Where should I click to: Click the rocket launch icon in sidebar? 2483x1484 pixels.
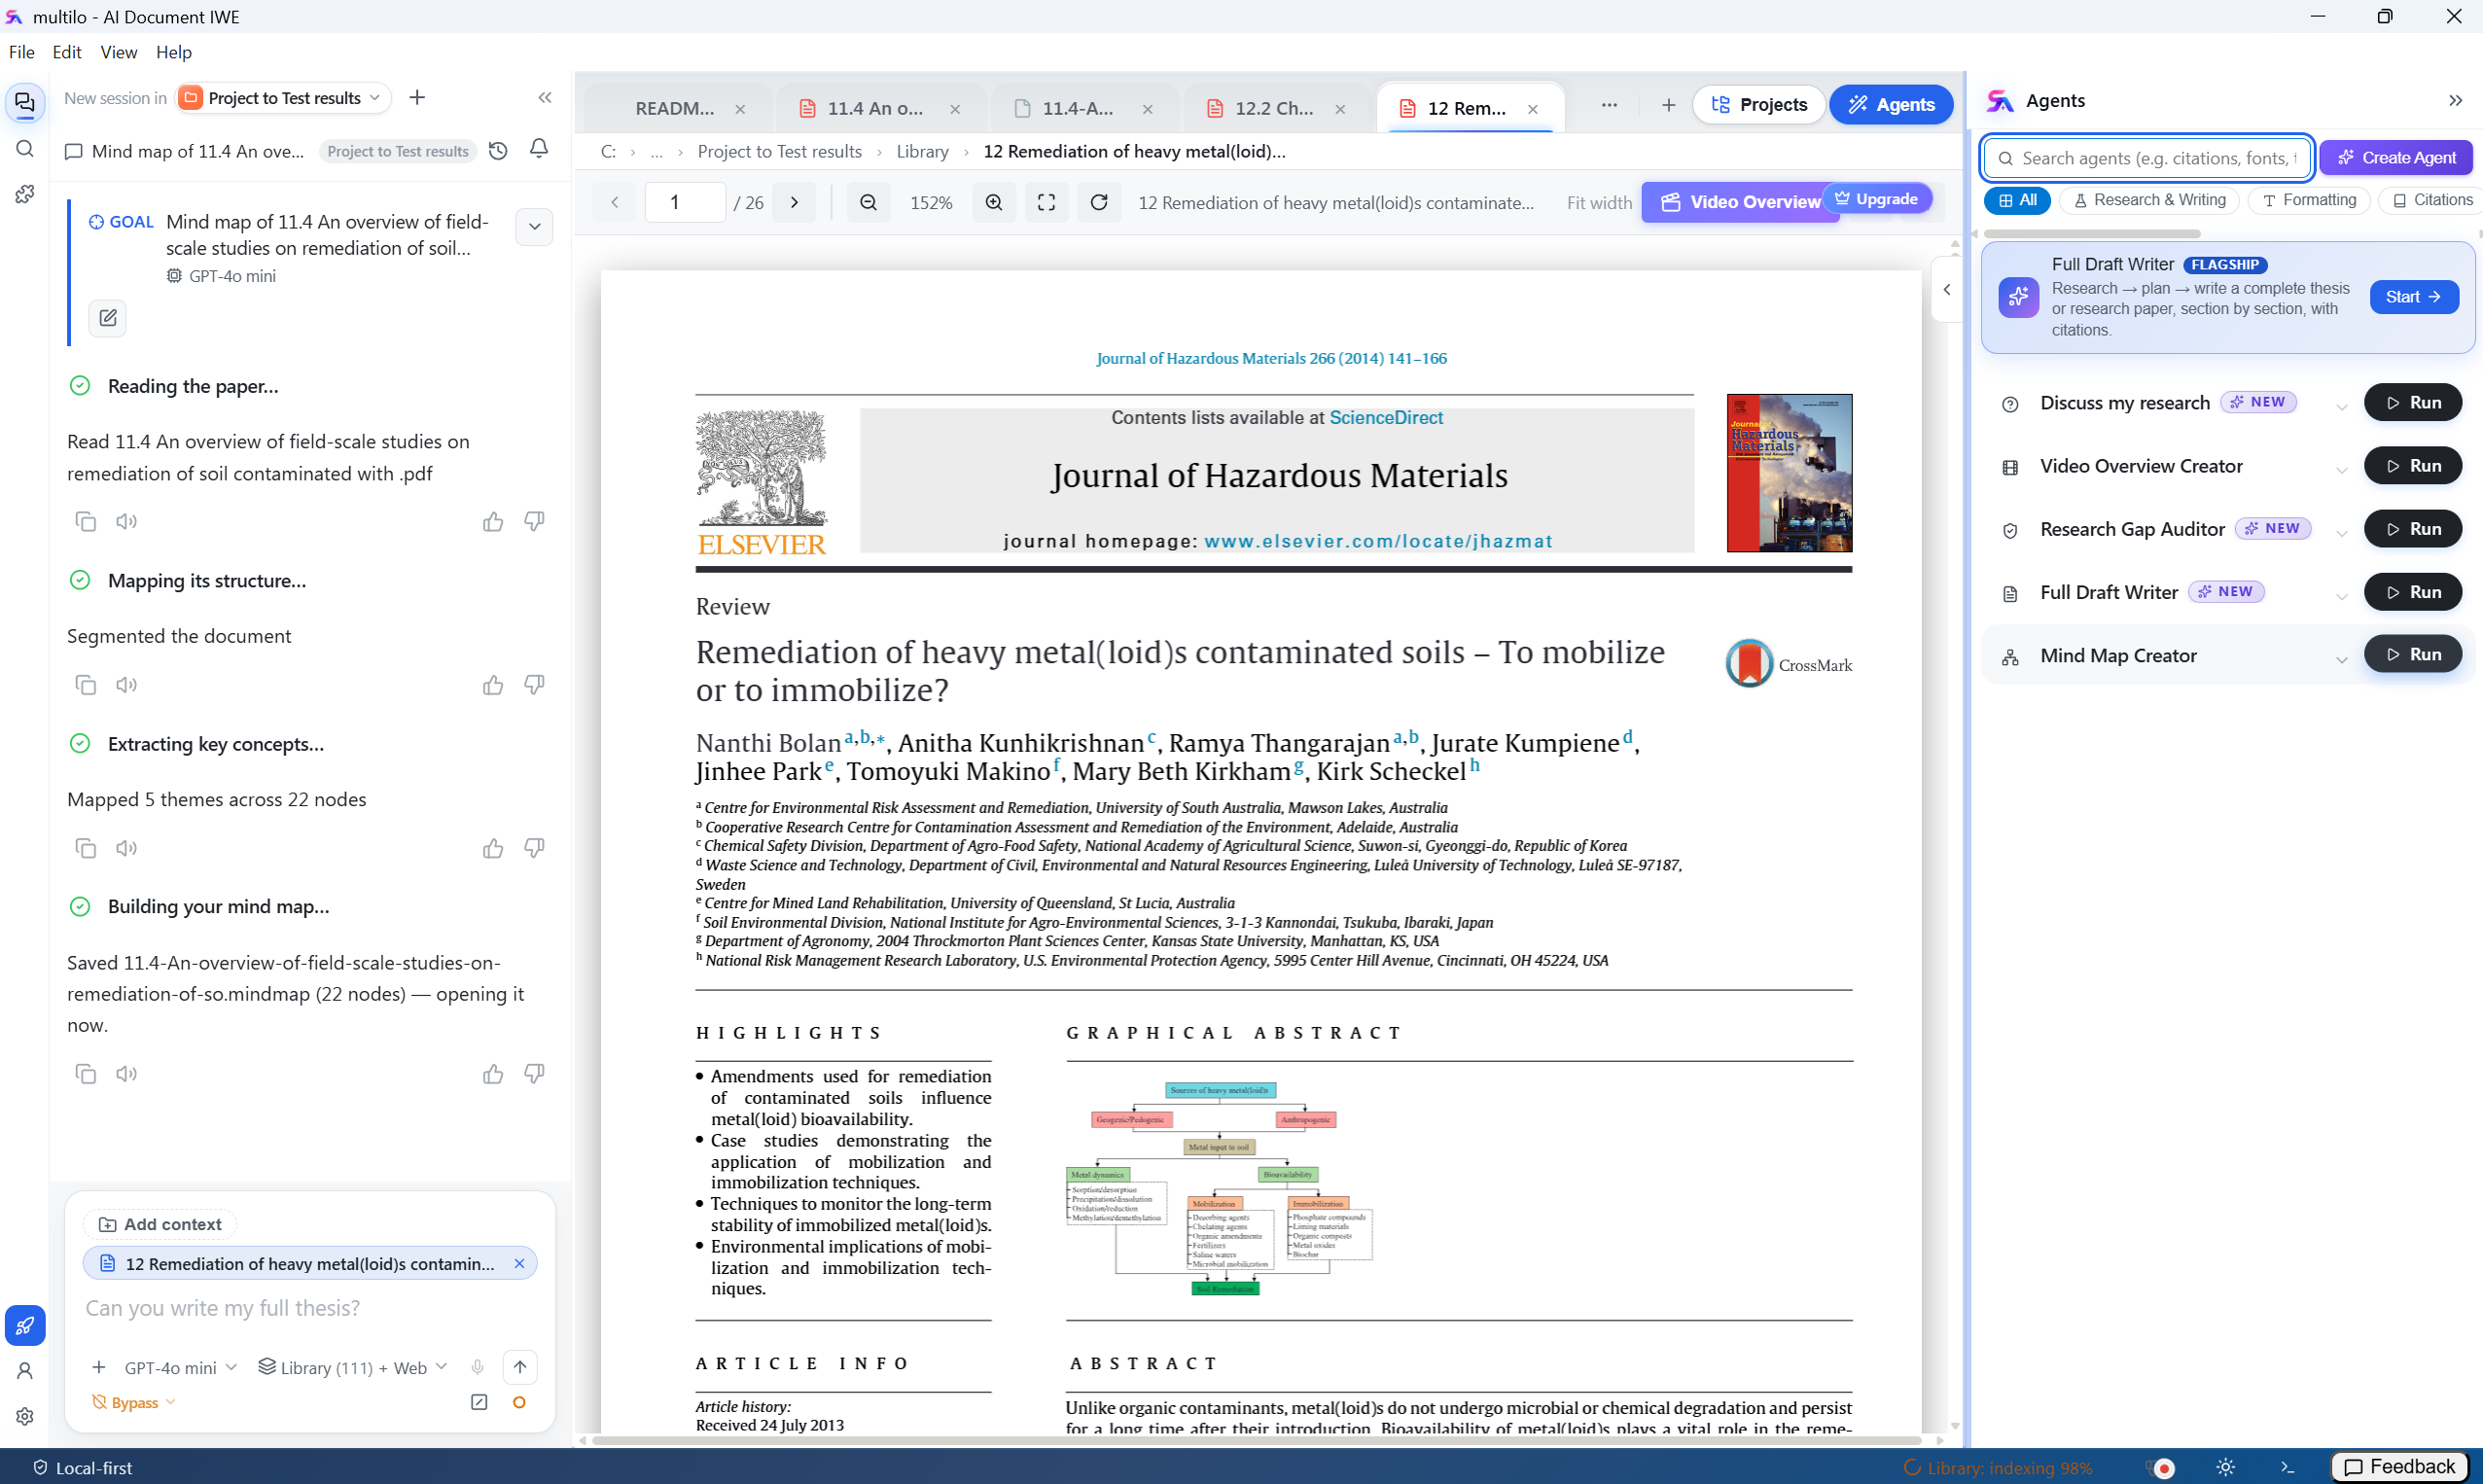pyautogui.click(x=25, y=1326)
